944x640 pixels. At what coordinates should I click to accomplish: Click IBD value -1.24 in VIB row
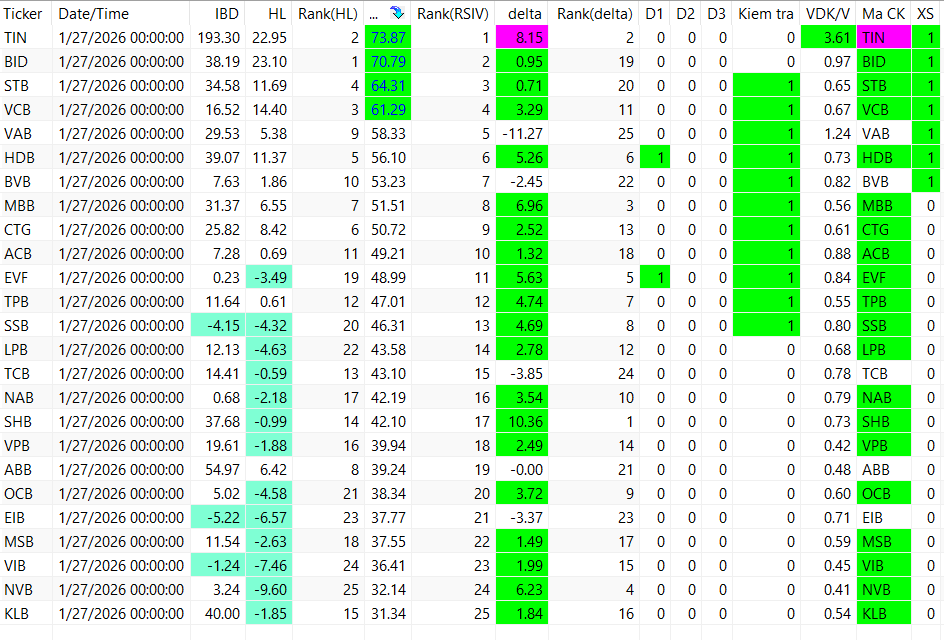tap(218, 566)
